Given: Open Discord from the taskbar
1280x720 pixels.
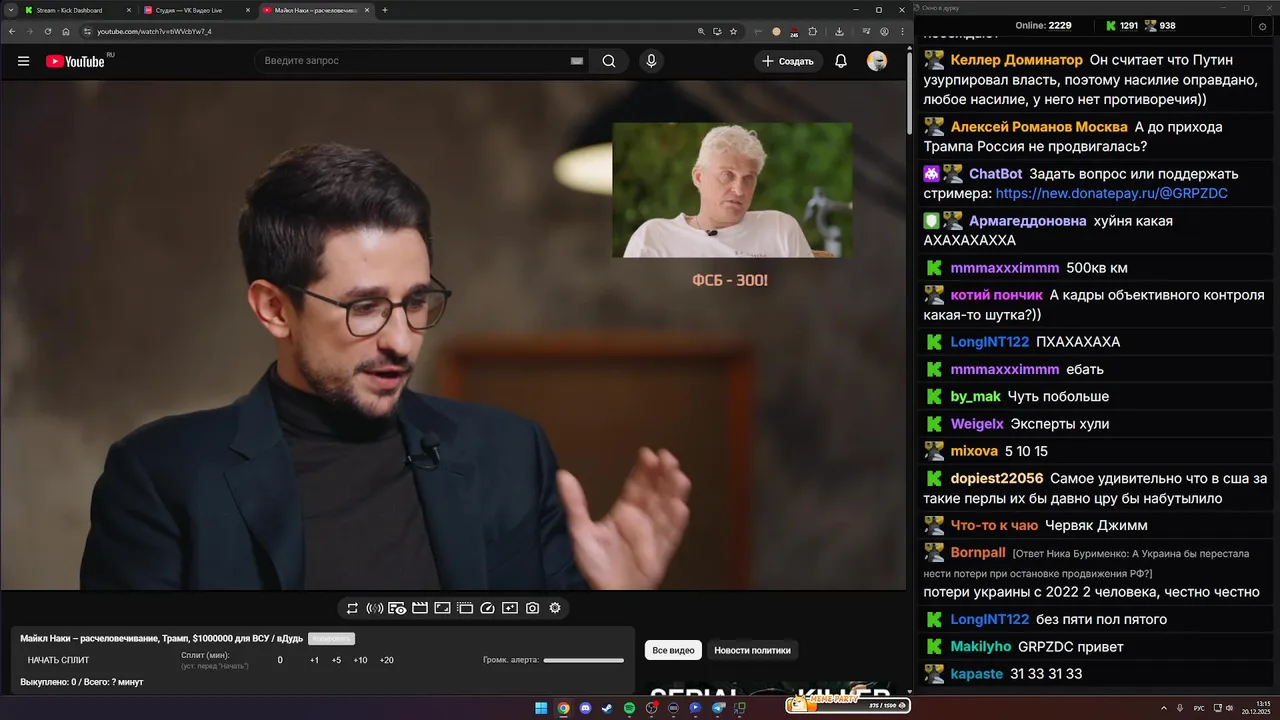Looking at the screenshot, I should tap(585, 708).
